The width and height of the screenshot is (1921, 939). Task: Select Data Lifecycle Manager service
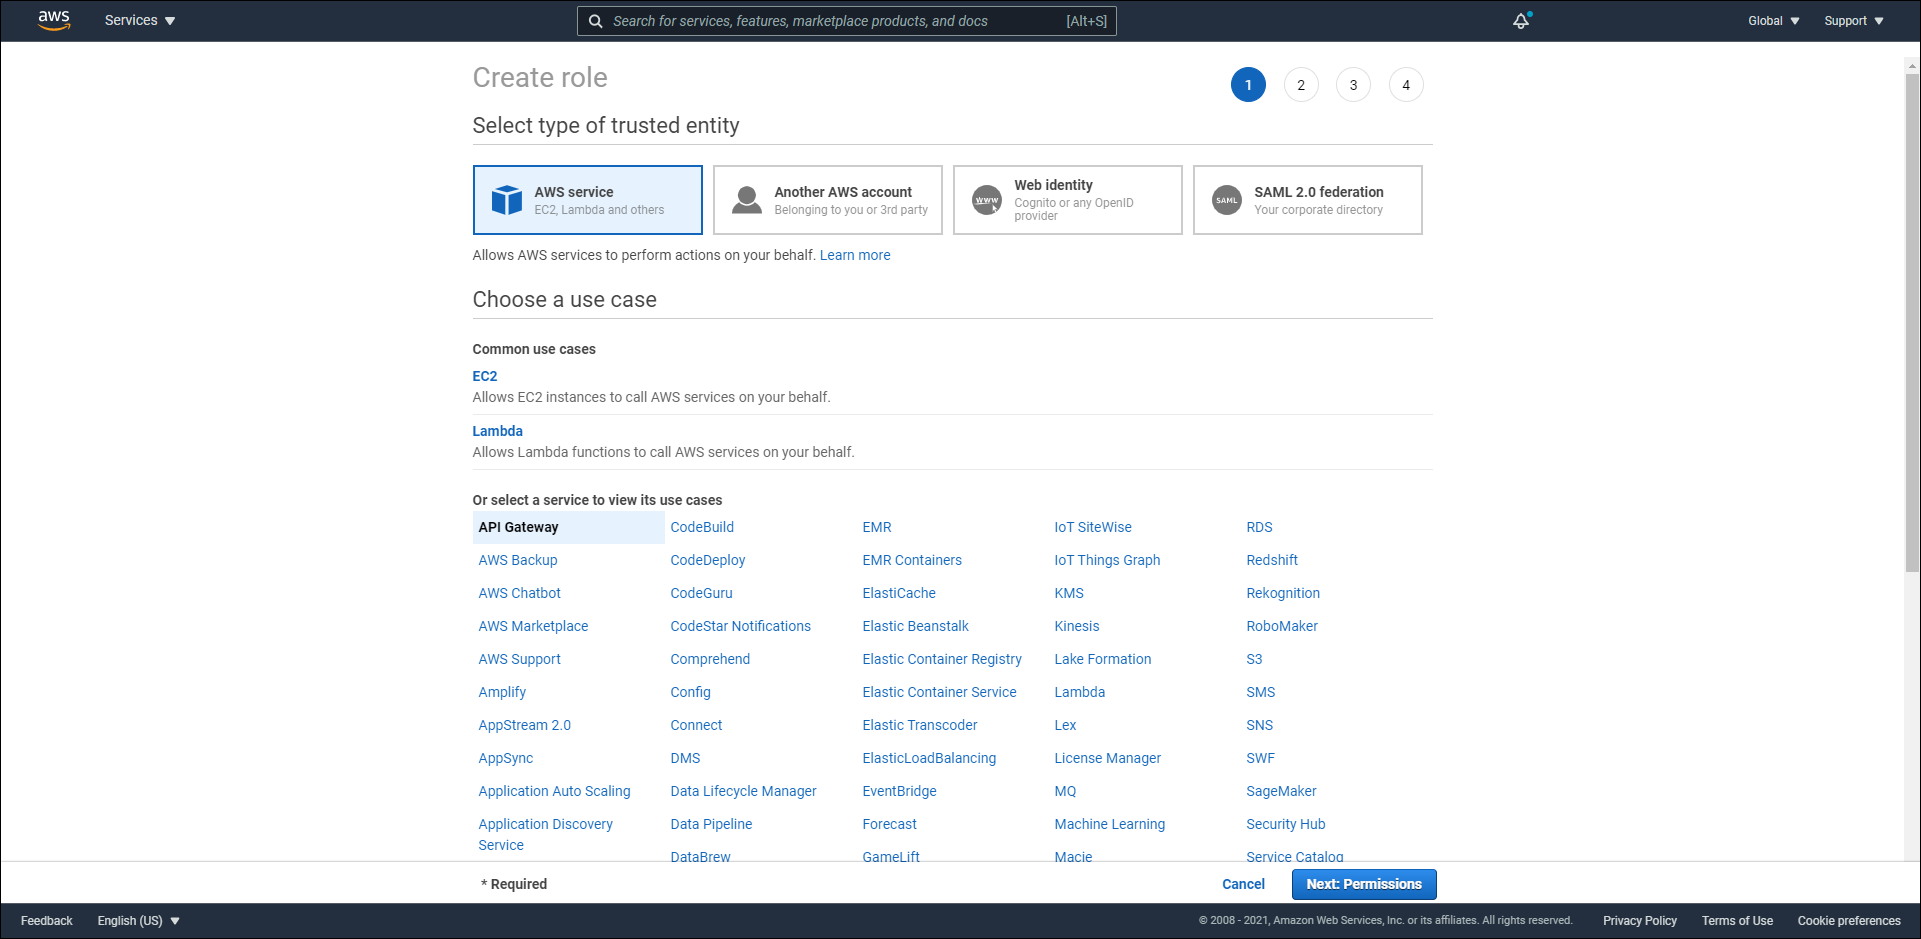[744, 791]
